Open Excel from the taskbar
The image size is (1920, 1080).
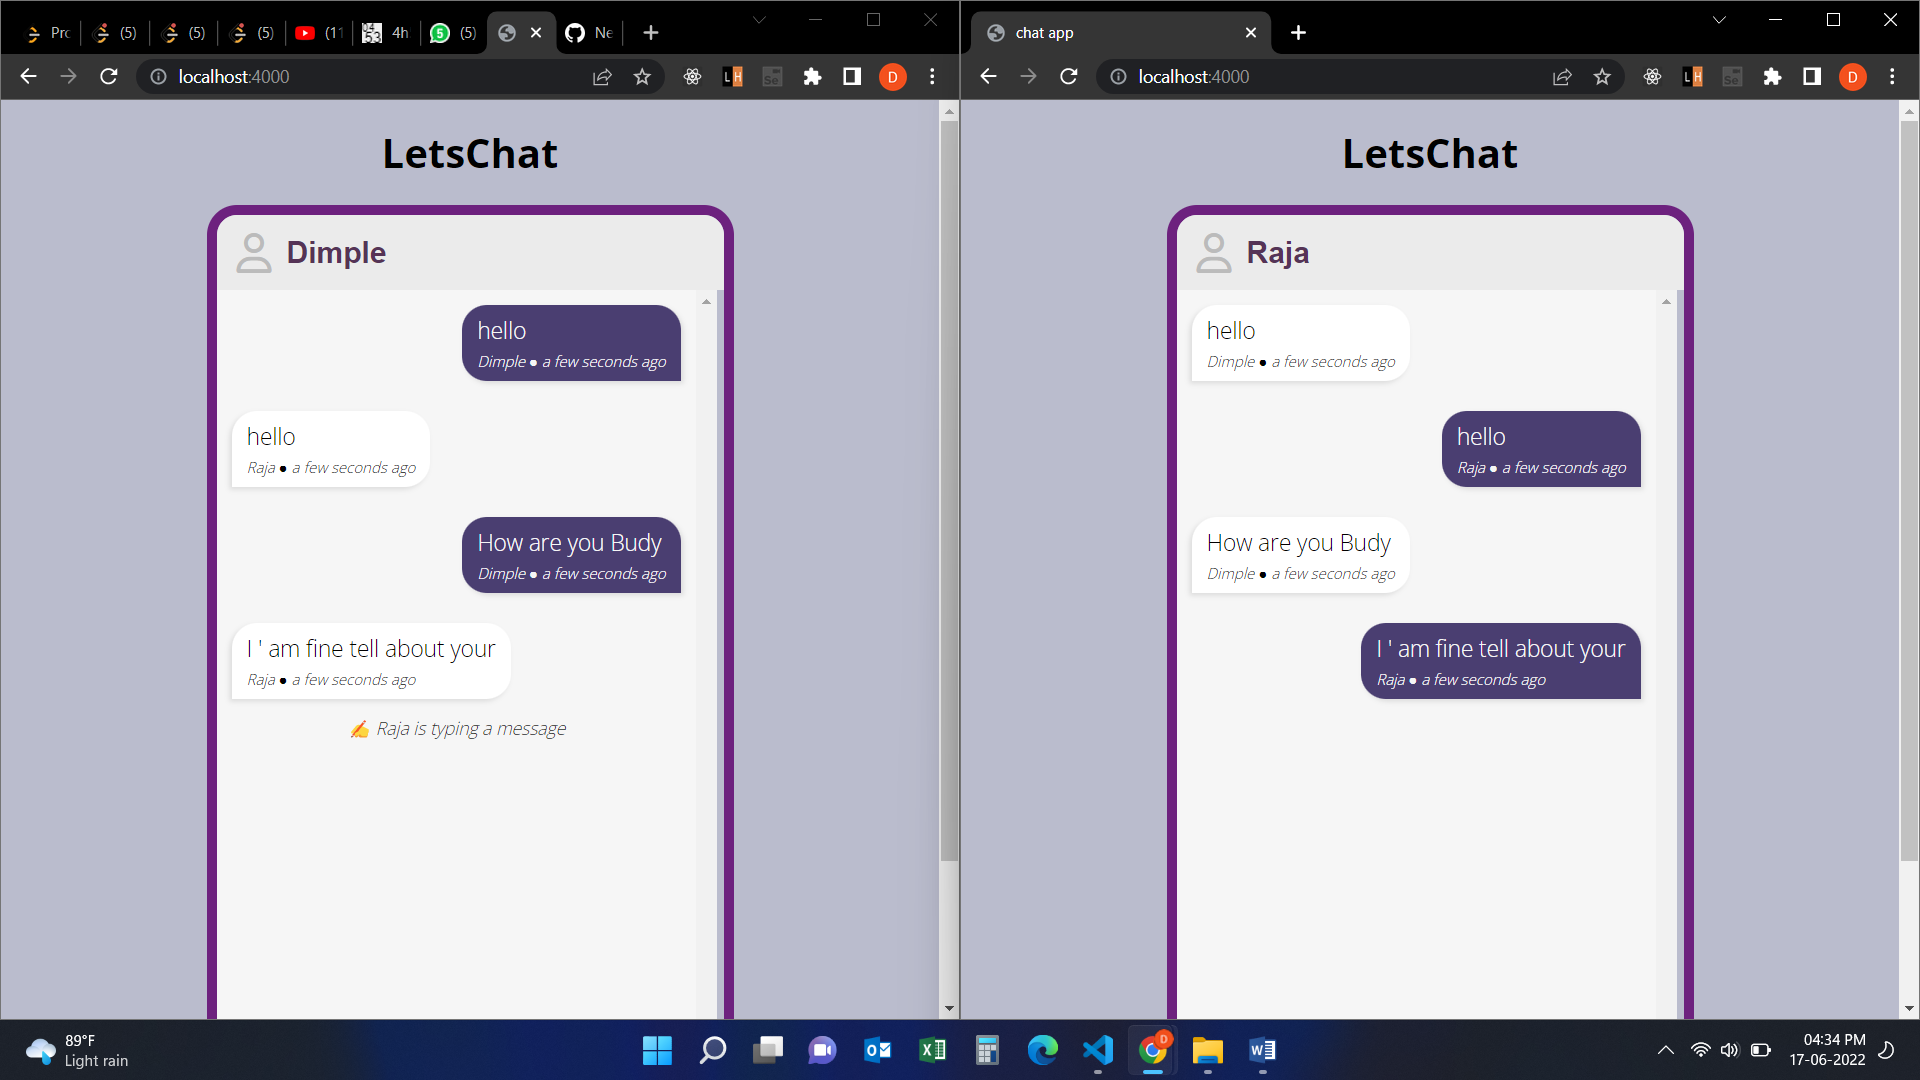click(x=932, y=1051)
